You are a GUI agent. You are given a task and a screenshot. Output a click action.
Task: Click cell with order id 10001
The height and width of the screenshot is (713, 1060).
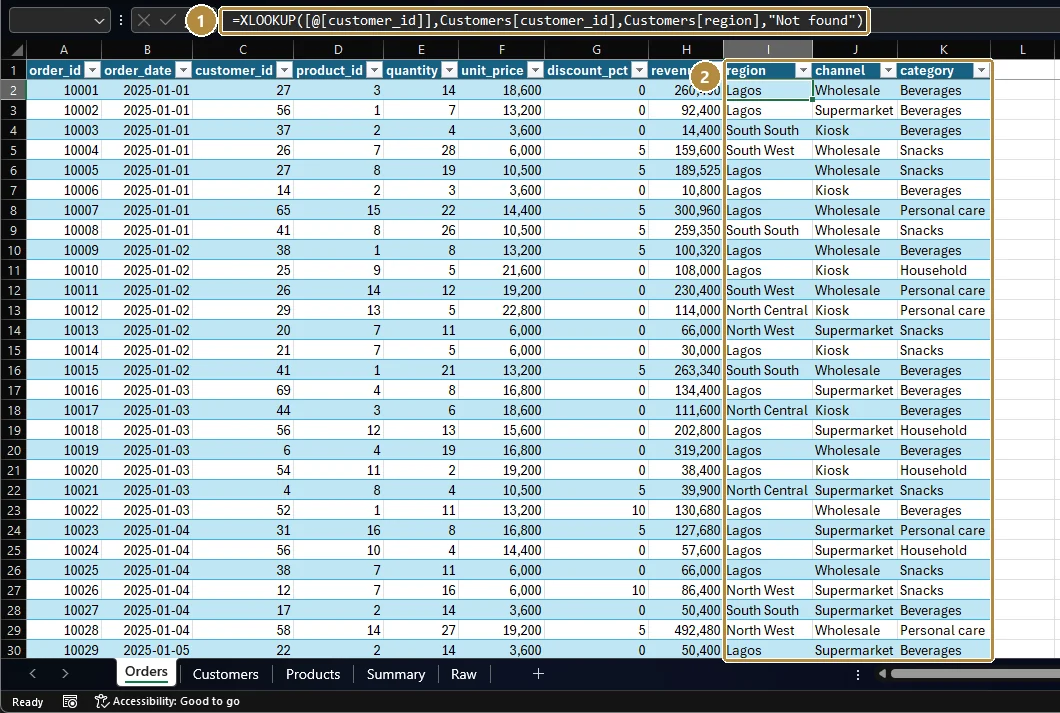coord(64,90)
